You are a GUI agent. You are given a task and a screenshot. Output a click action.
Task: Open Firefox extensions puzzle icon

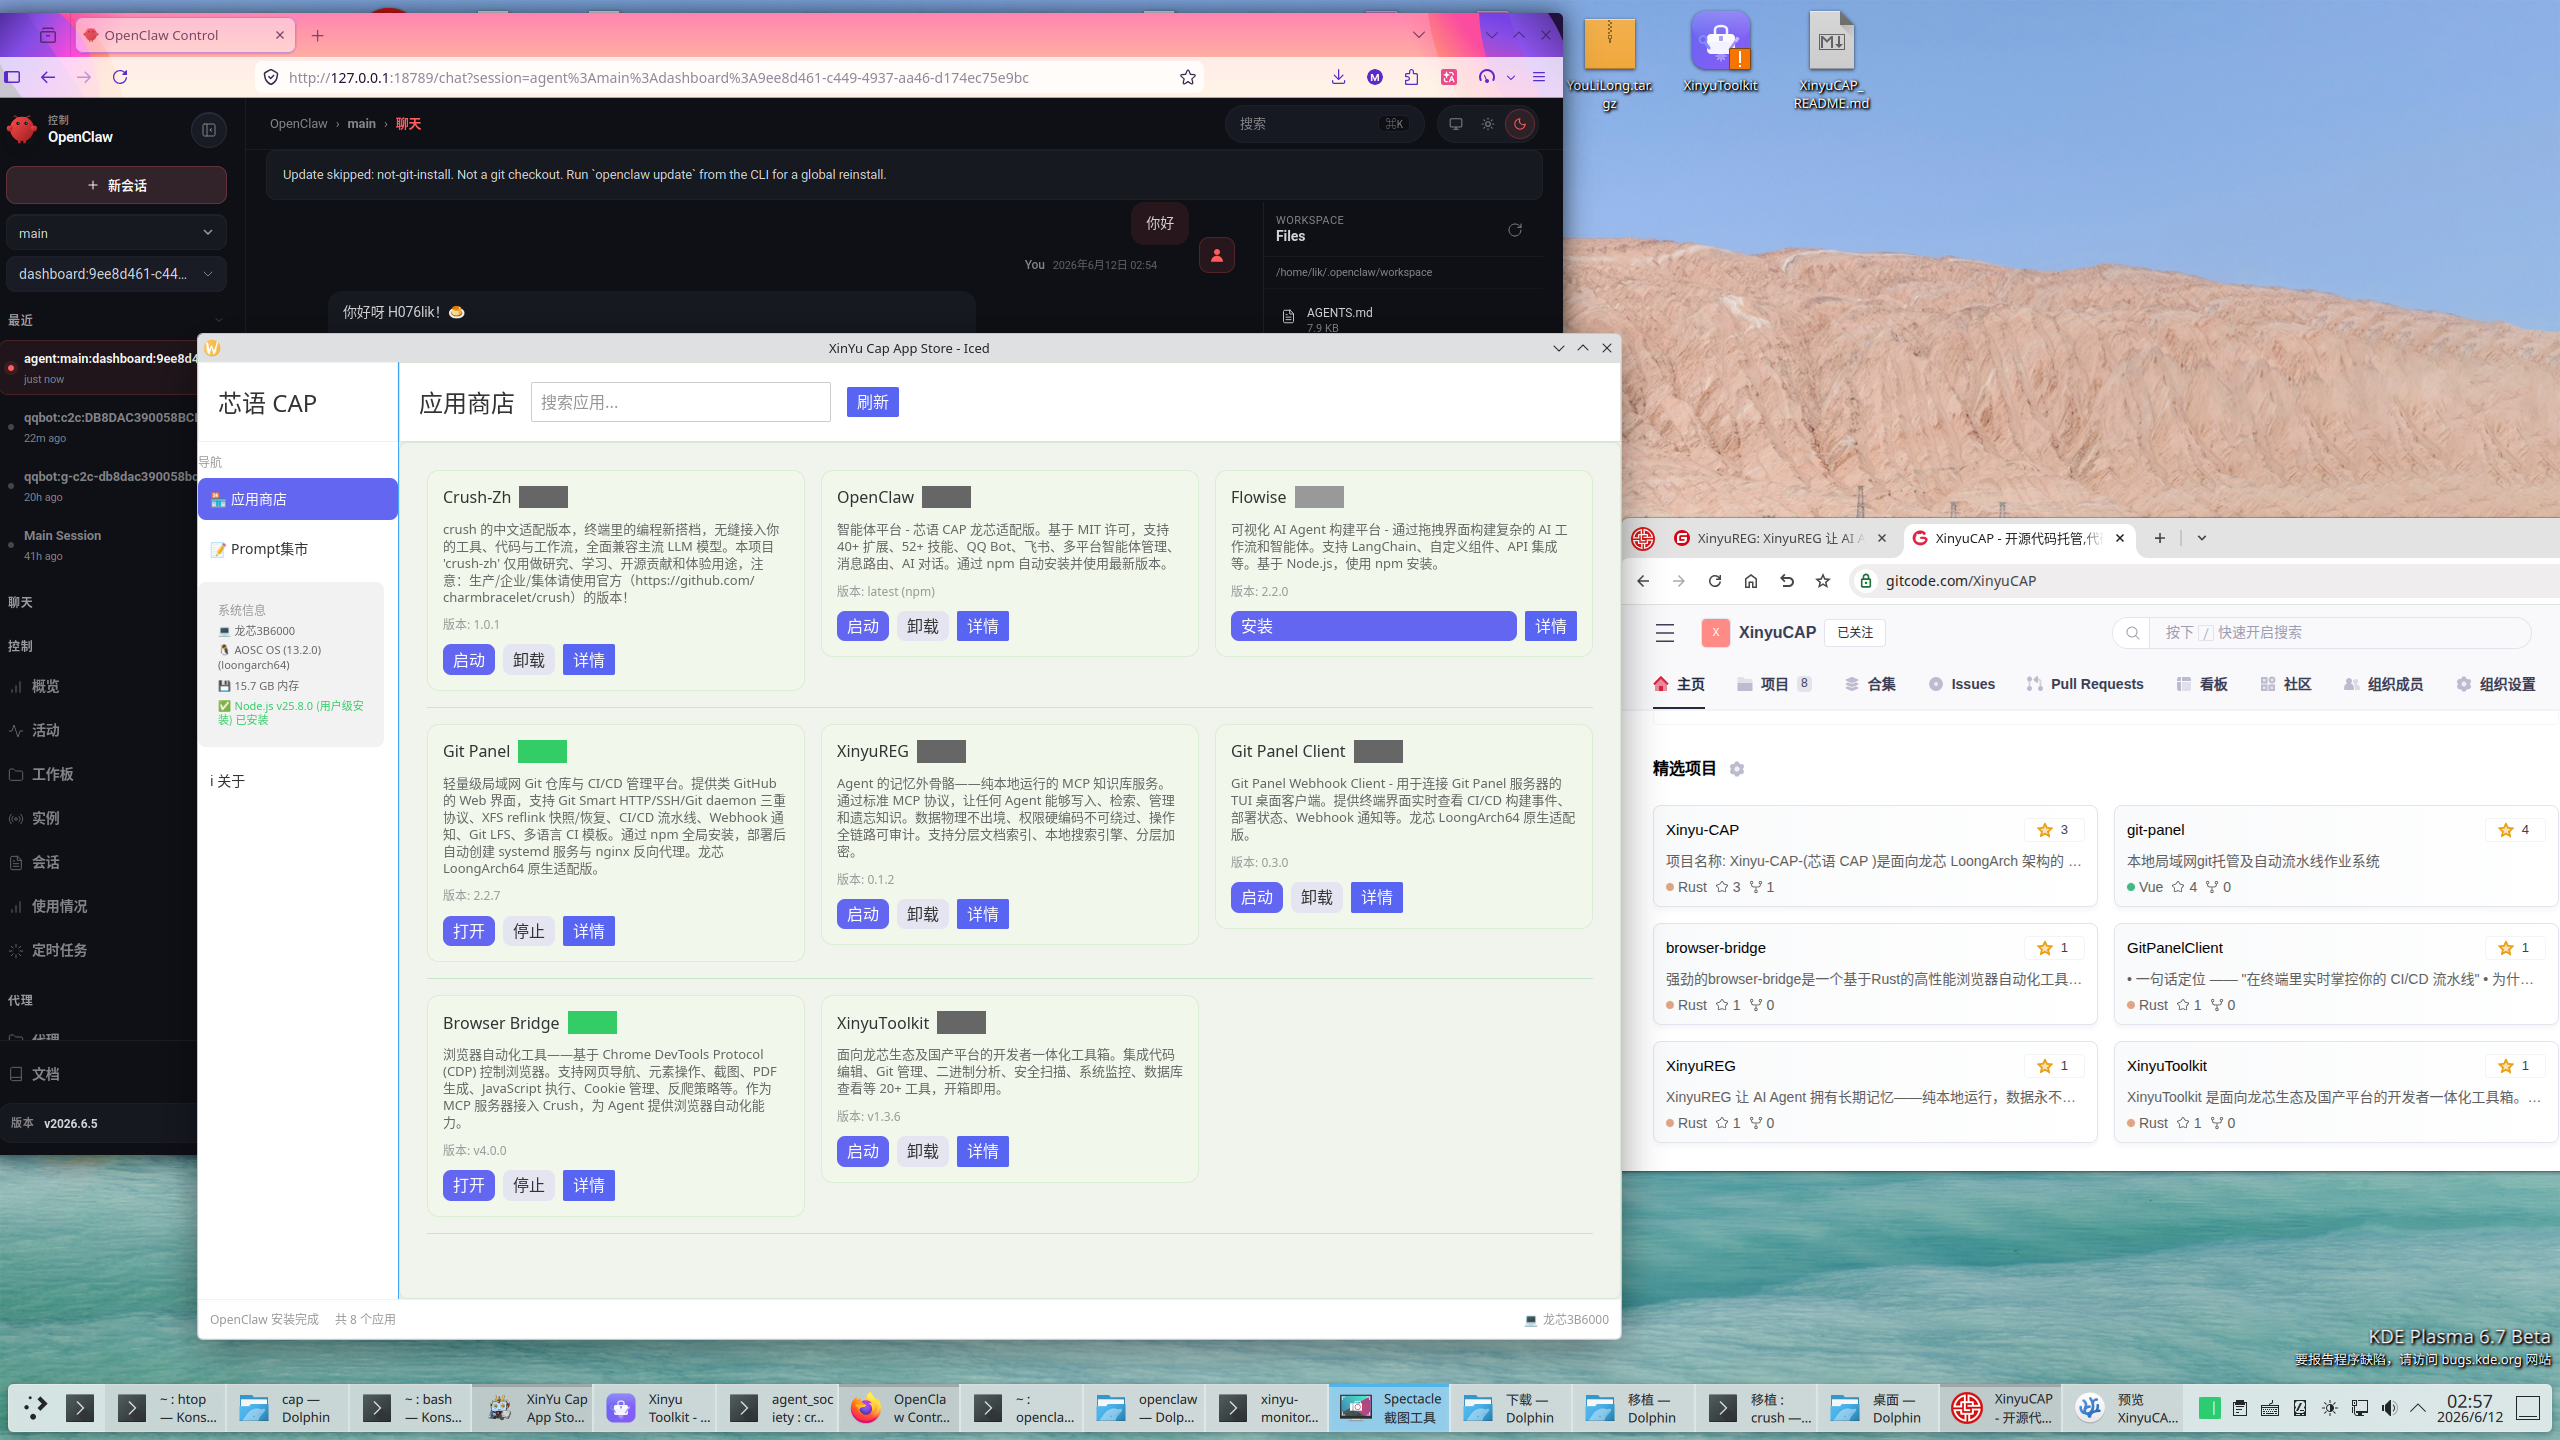tap(1411, 77)
